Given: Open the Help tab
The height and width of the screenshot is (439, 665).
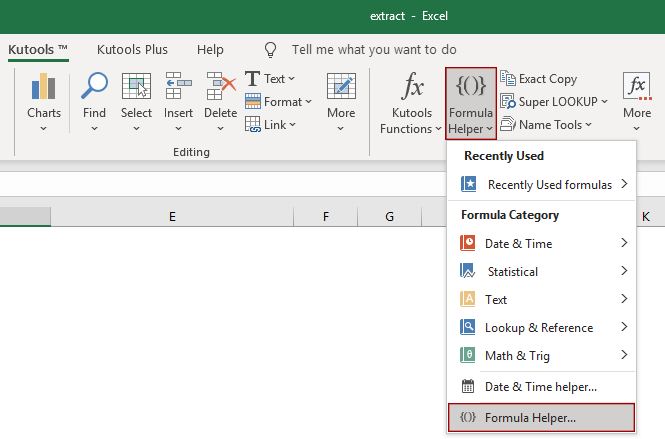Looking at the screenshot, I should (x=210, y=49).
